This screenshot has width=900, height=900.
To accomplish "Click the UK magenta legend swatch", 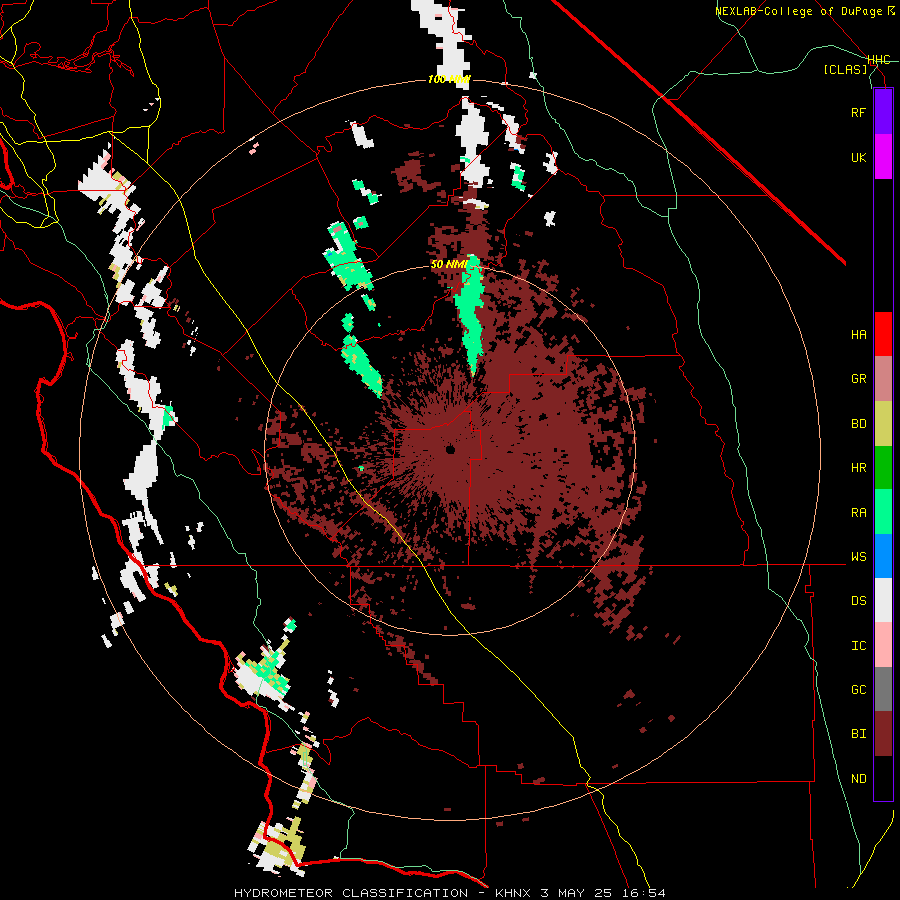I will point(883,157).
